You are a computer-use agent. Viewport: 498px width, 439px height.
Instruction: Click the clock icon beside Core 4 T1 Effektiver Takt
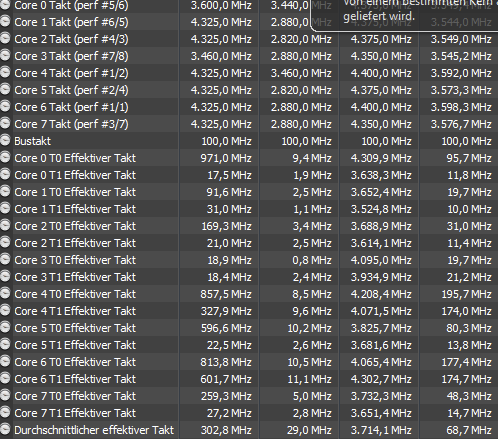point(5,311)
